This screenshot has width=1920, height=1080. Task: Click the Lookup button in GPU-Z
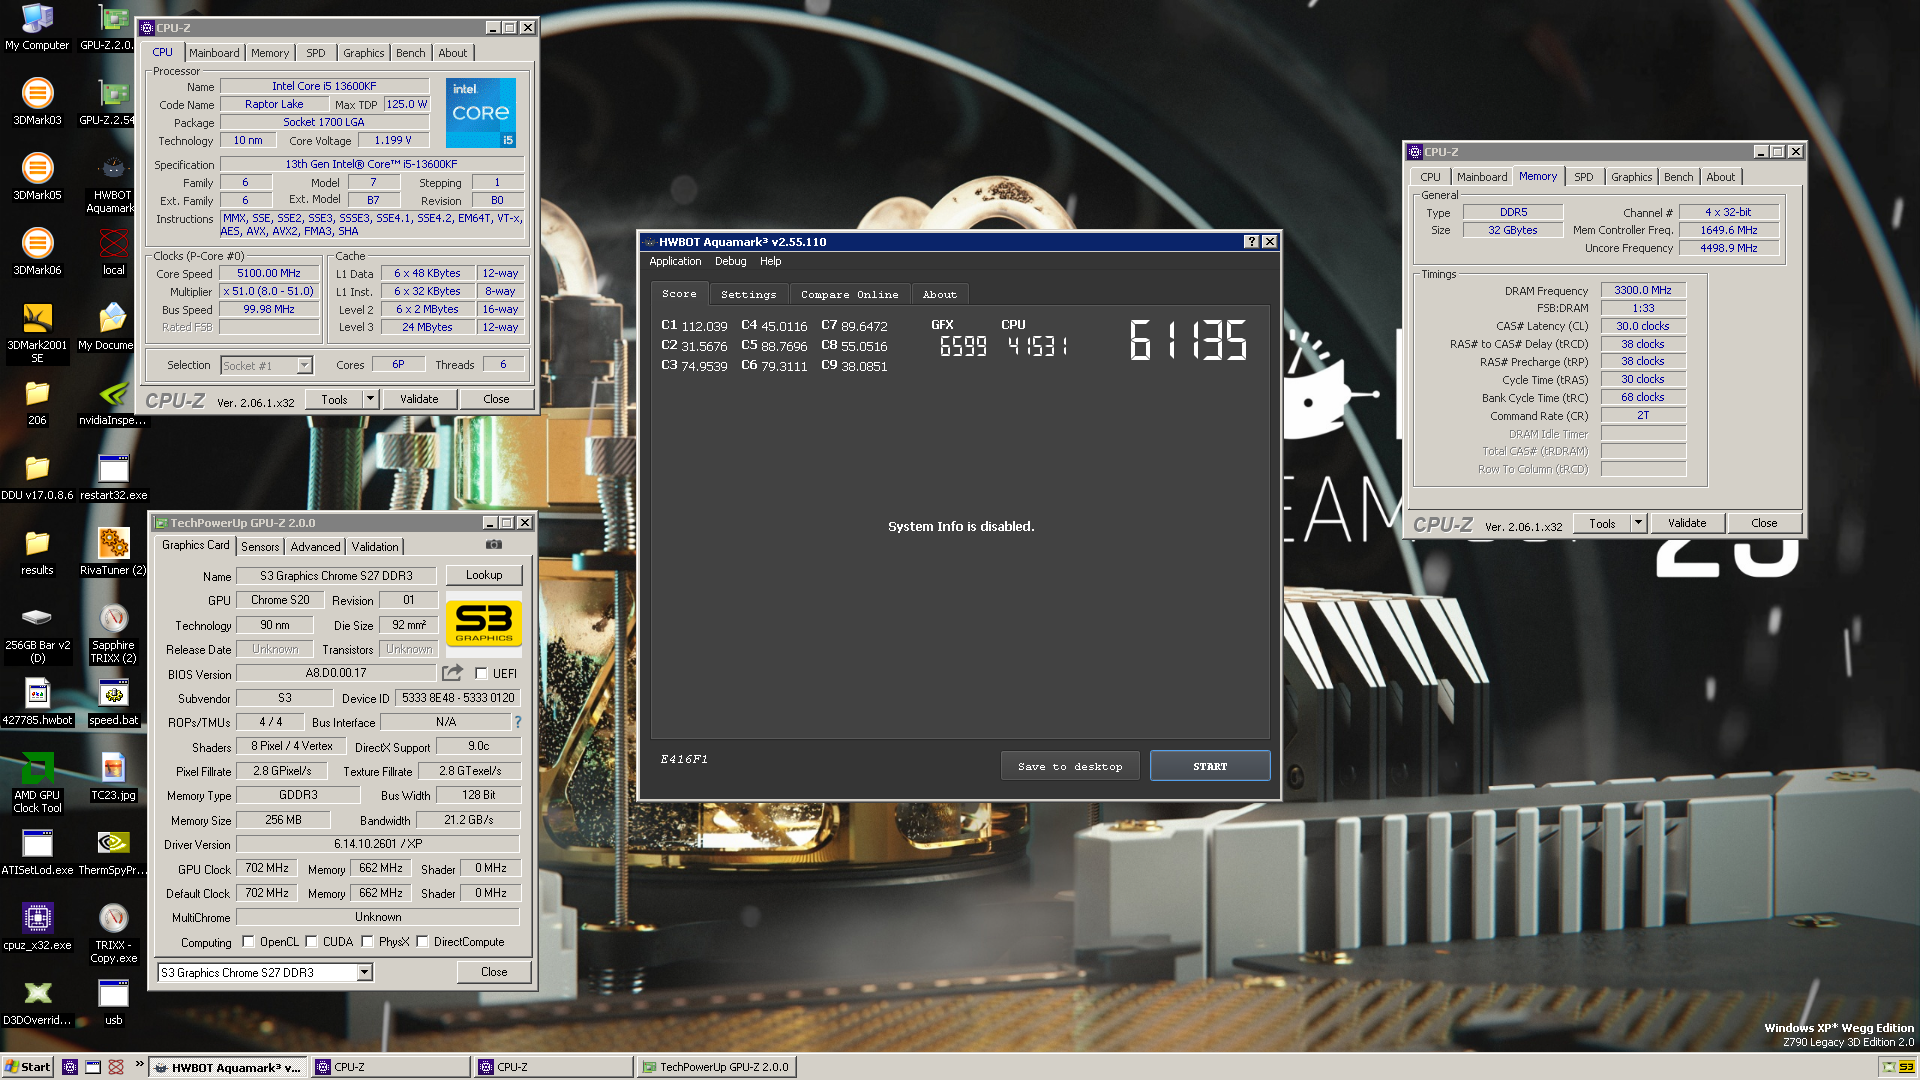coord(484,575)
